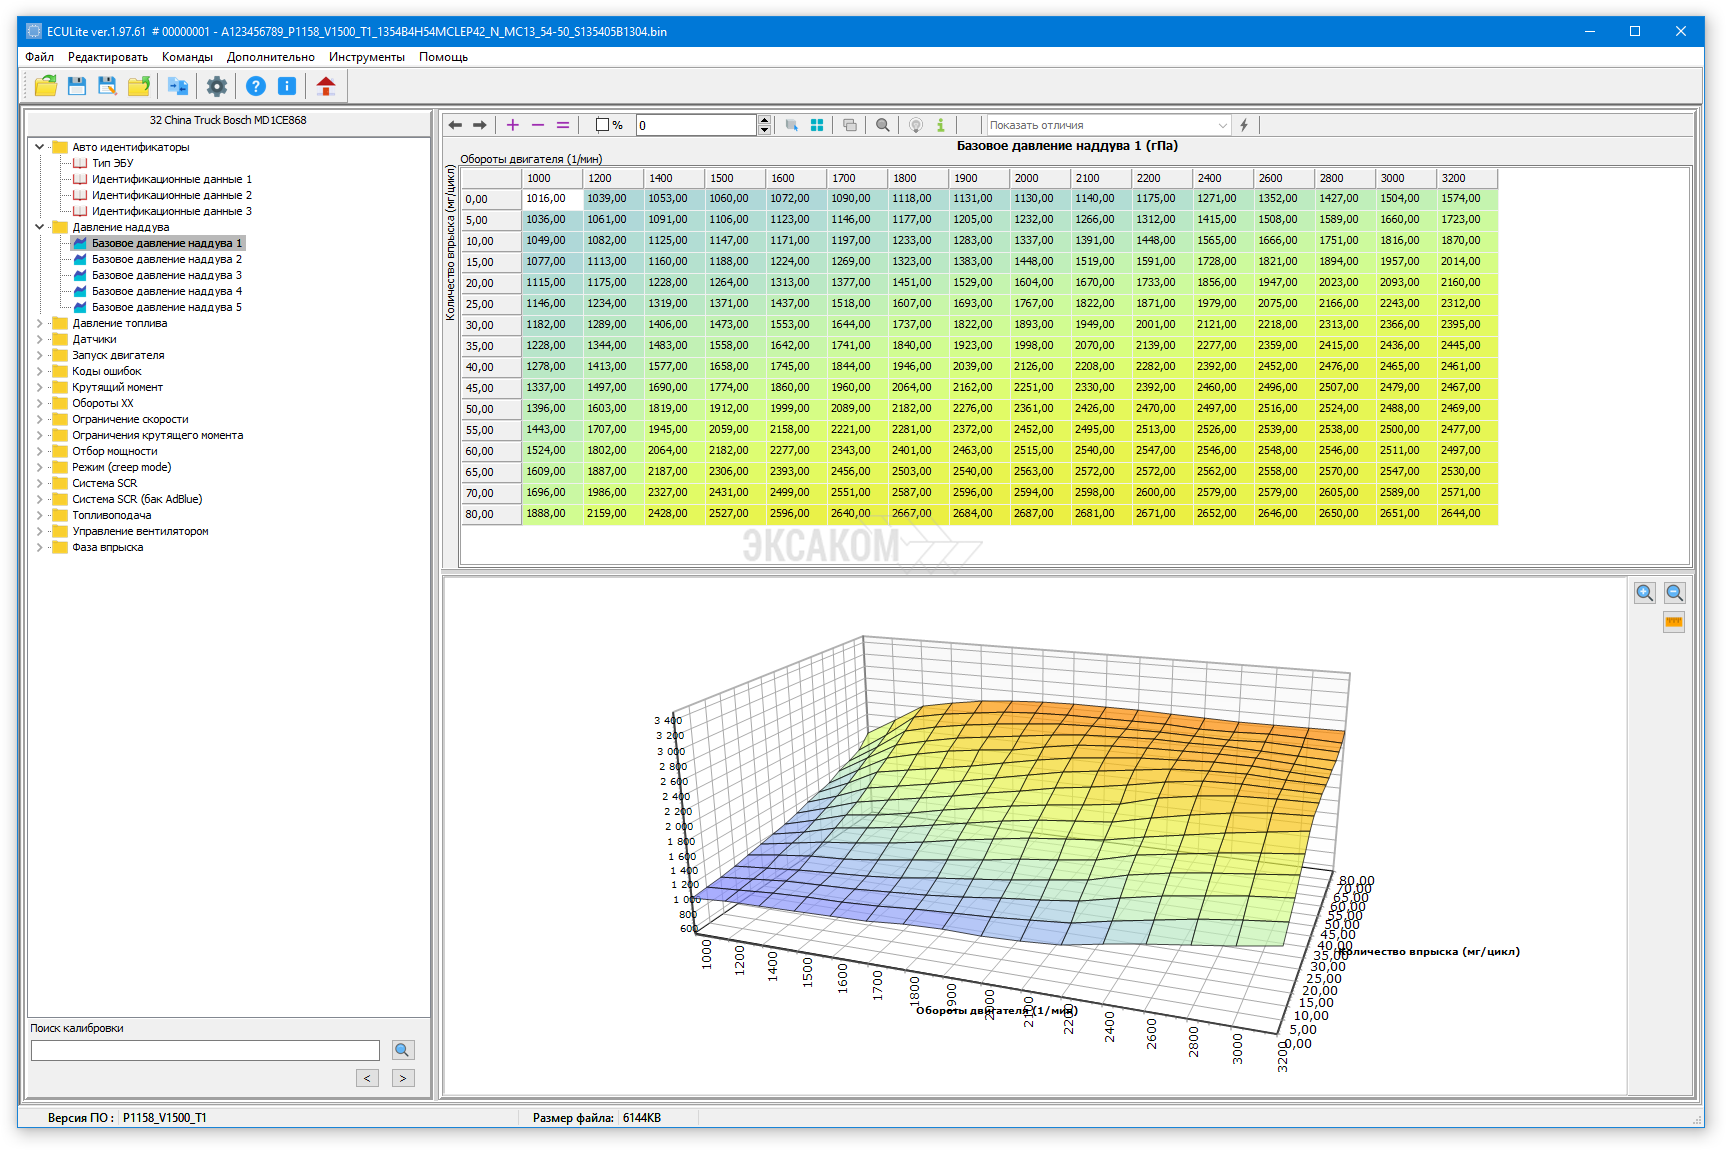Viewport: 1726px width, 1150px height.
Task: Open the 'Инструменты' menu
Action: (x=366, y=57)
